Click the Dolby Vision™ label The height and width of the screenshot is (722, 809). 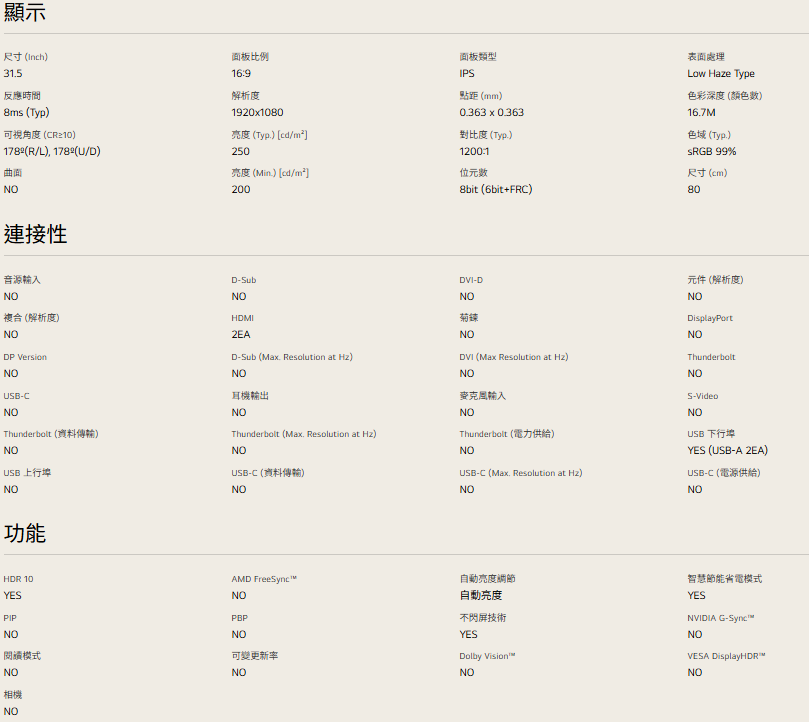pos(487,656)
